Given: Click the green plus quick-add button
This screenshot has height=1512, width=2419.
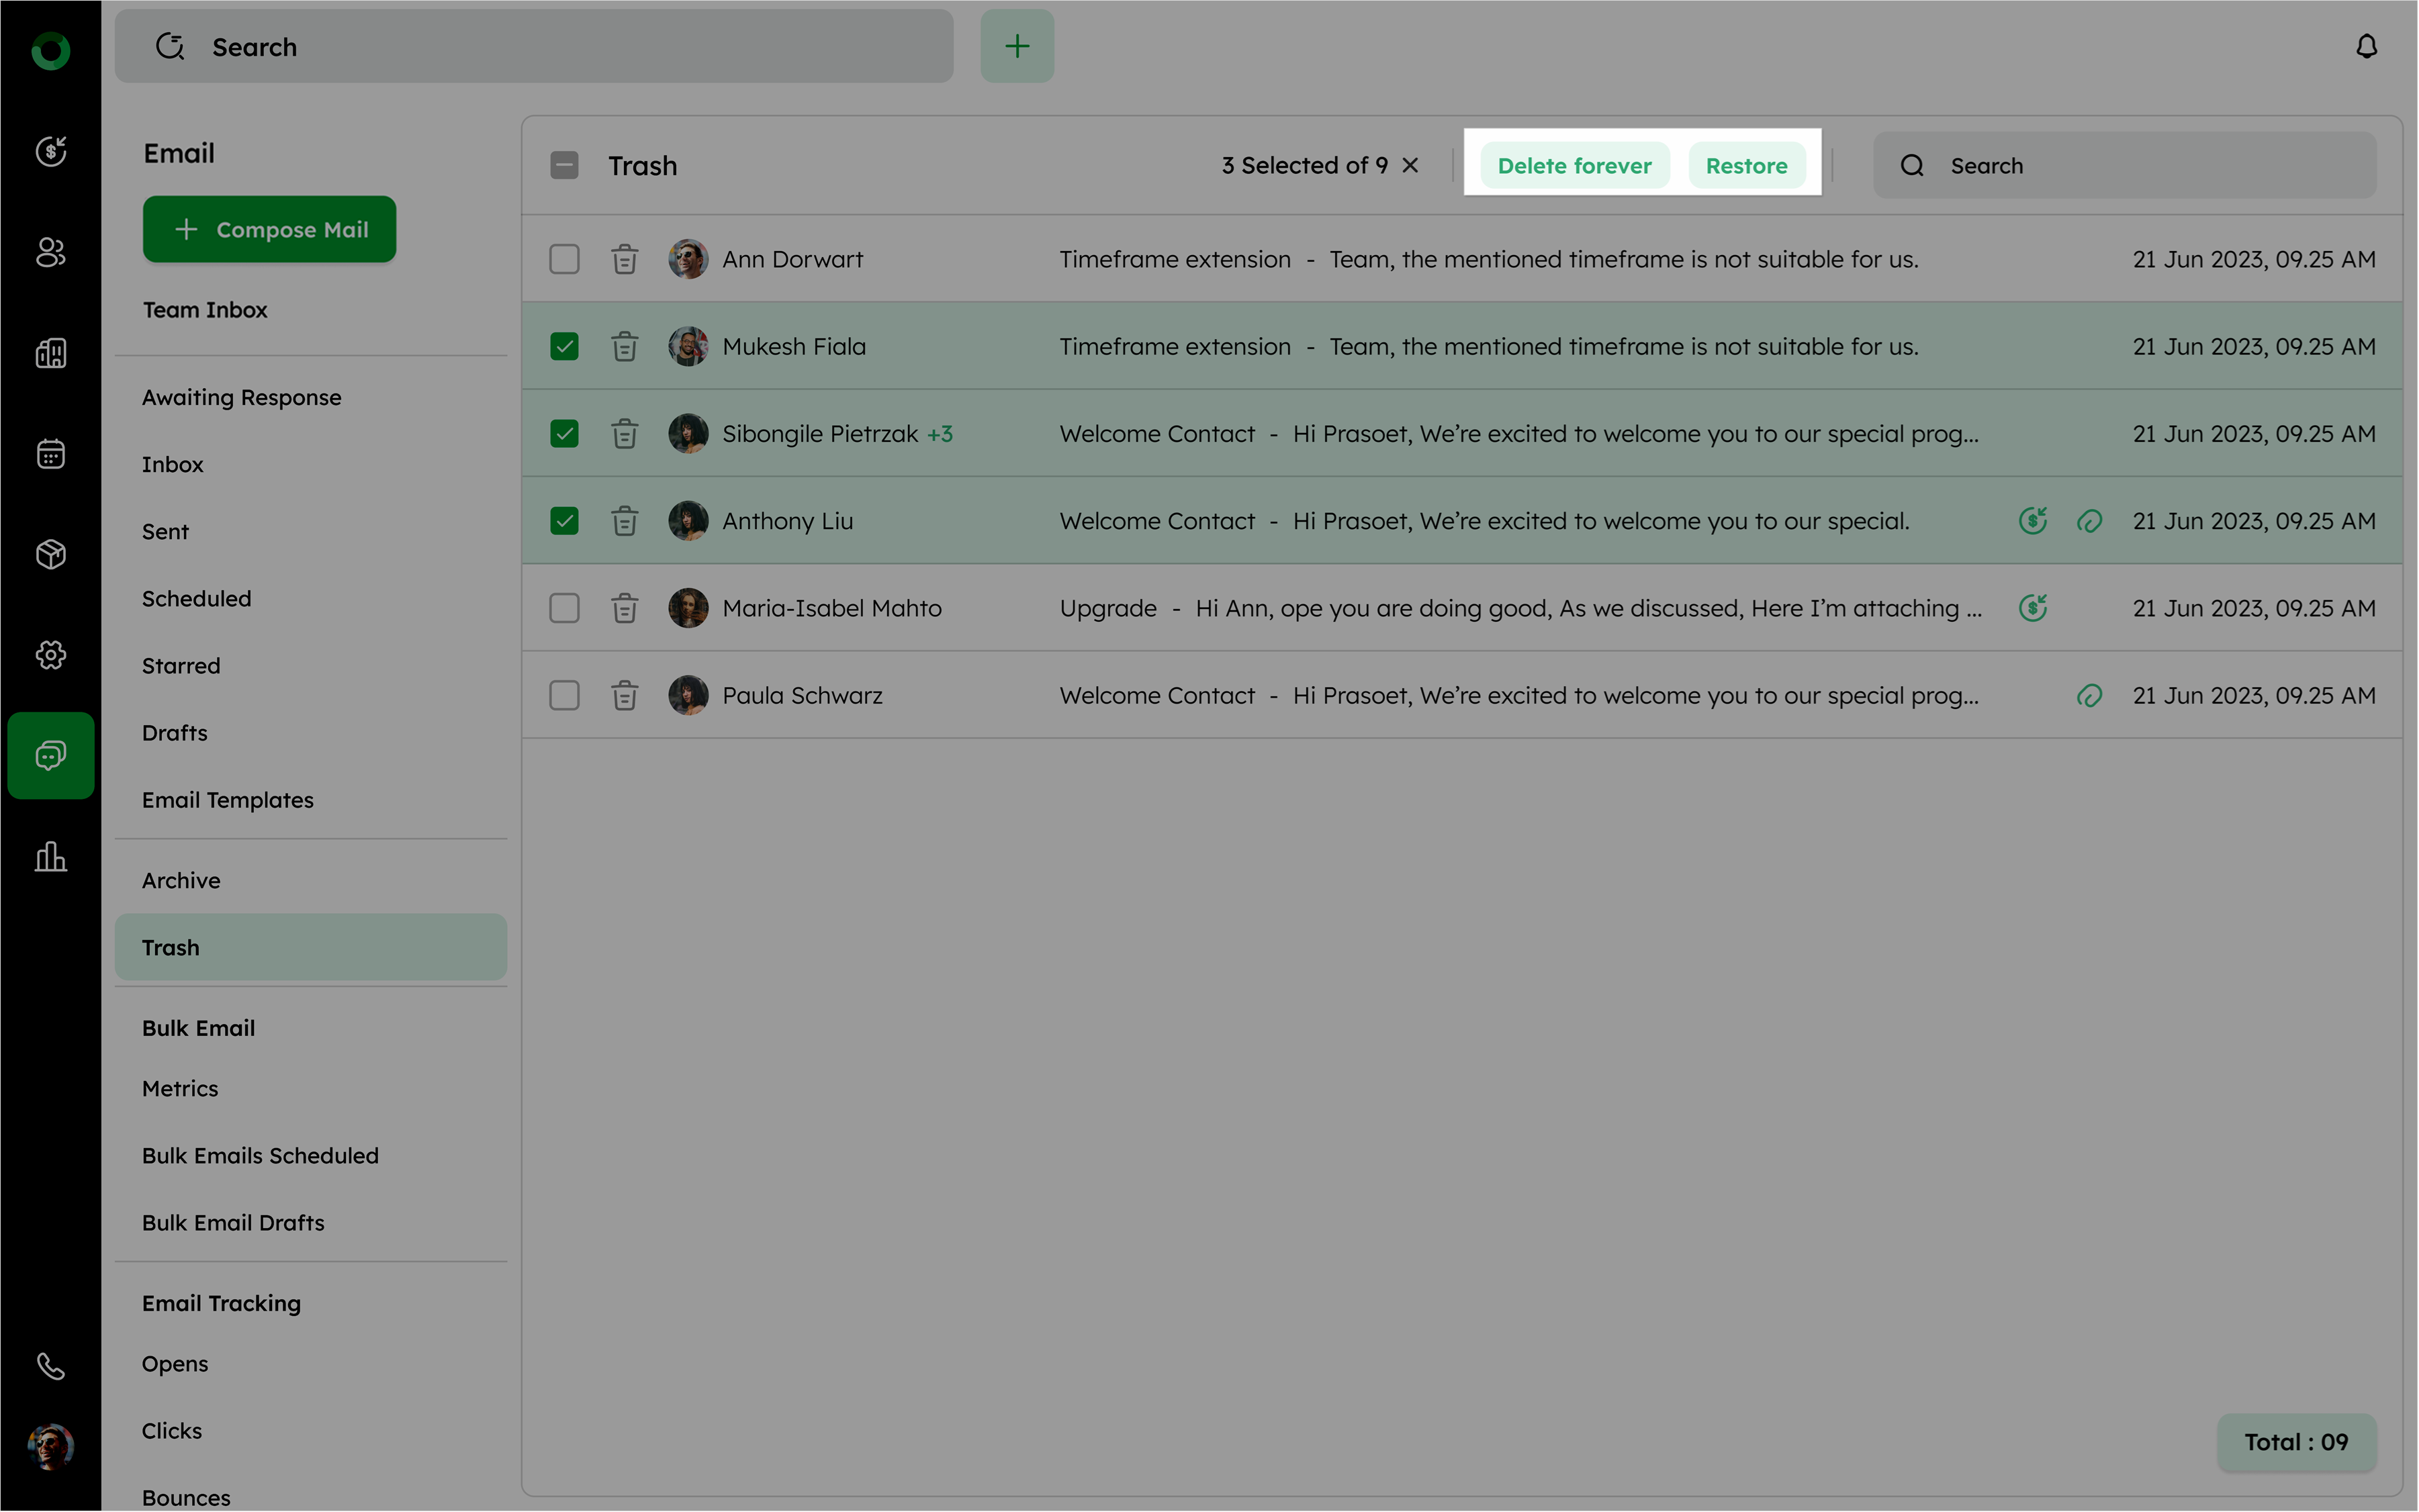Looking at the screenshot, I should 1017,47.
